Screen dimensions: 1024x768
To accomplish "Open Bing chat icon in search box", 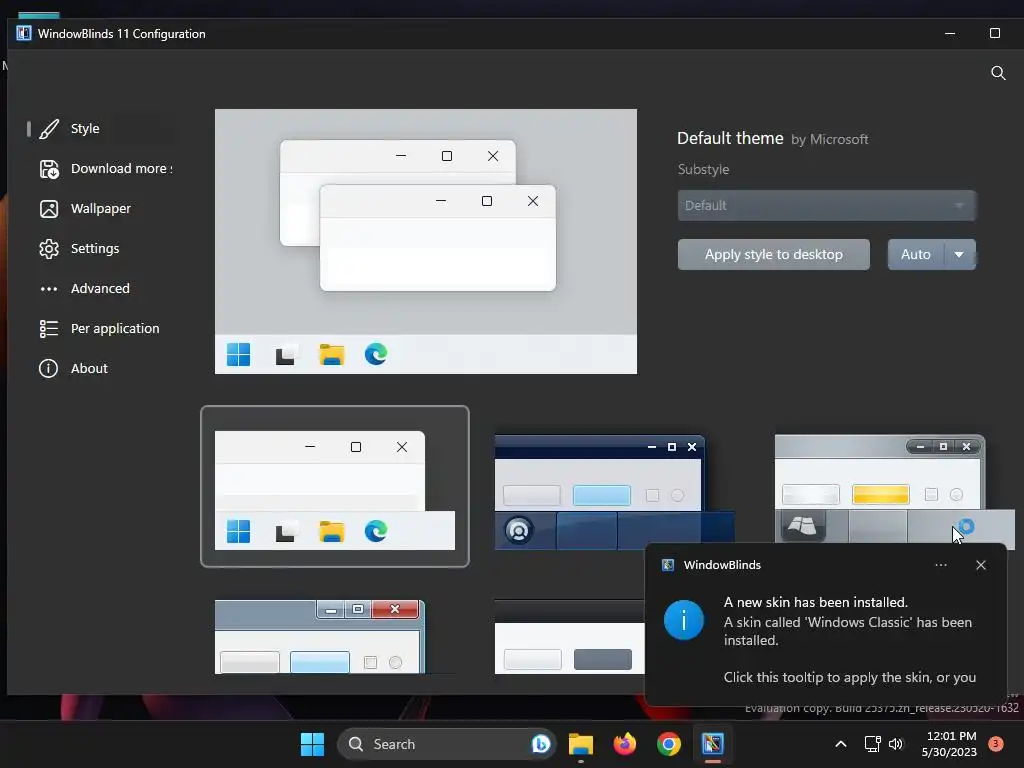I will pos(541,744).
